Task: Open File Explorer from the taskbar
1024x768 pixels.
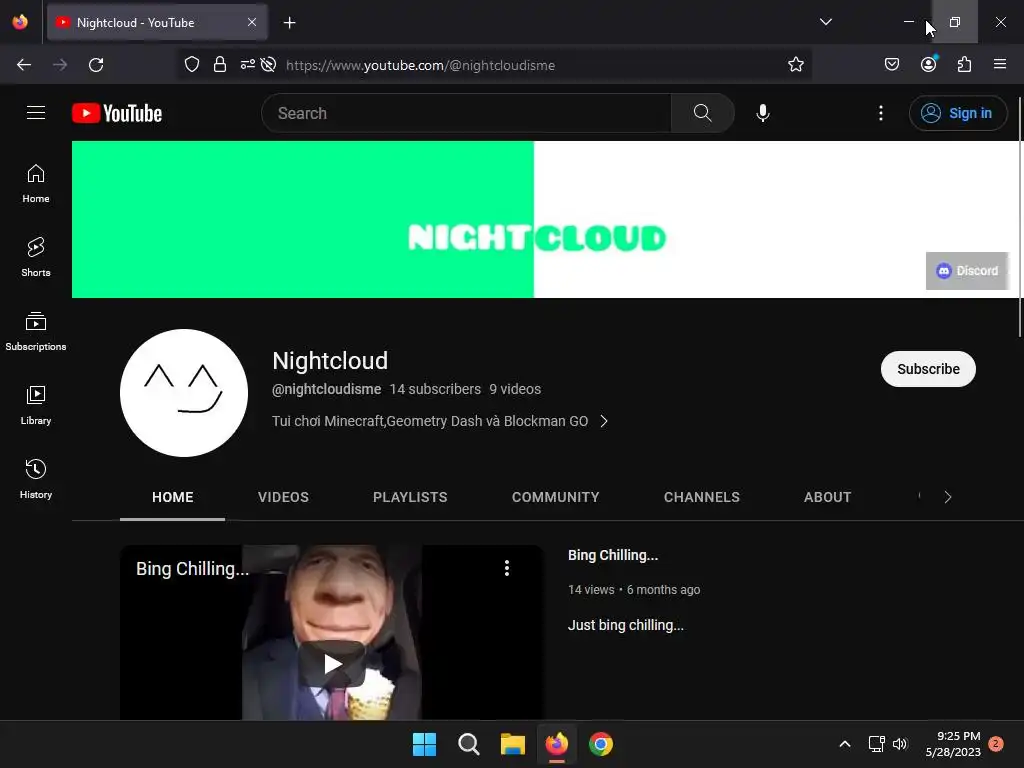Action: point(513,744)
